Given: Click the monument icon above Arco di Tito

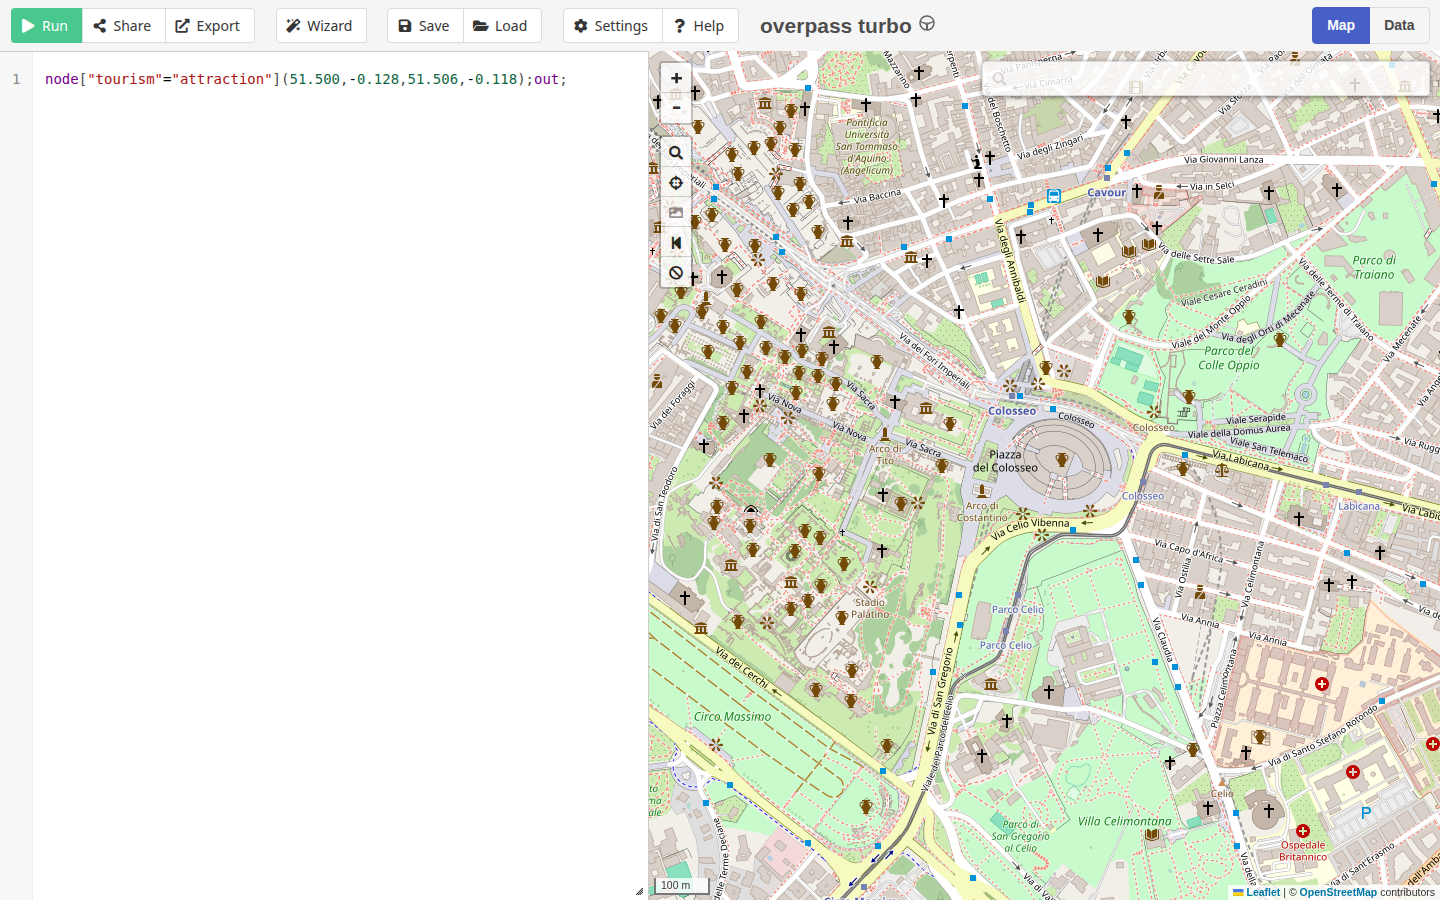Looking at the screenshot, I should point(884,434).
